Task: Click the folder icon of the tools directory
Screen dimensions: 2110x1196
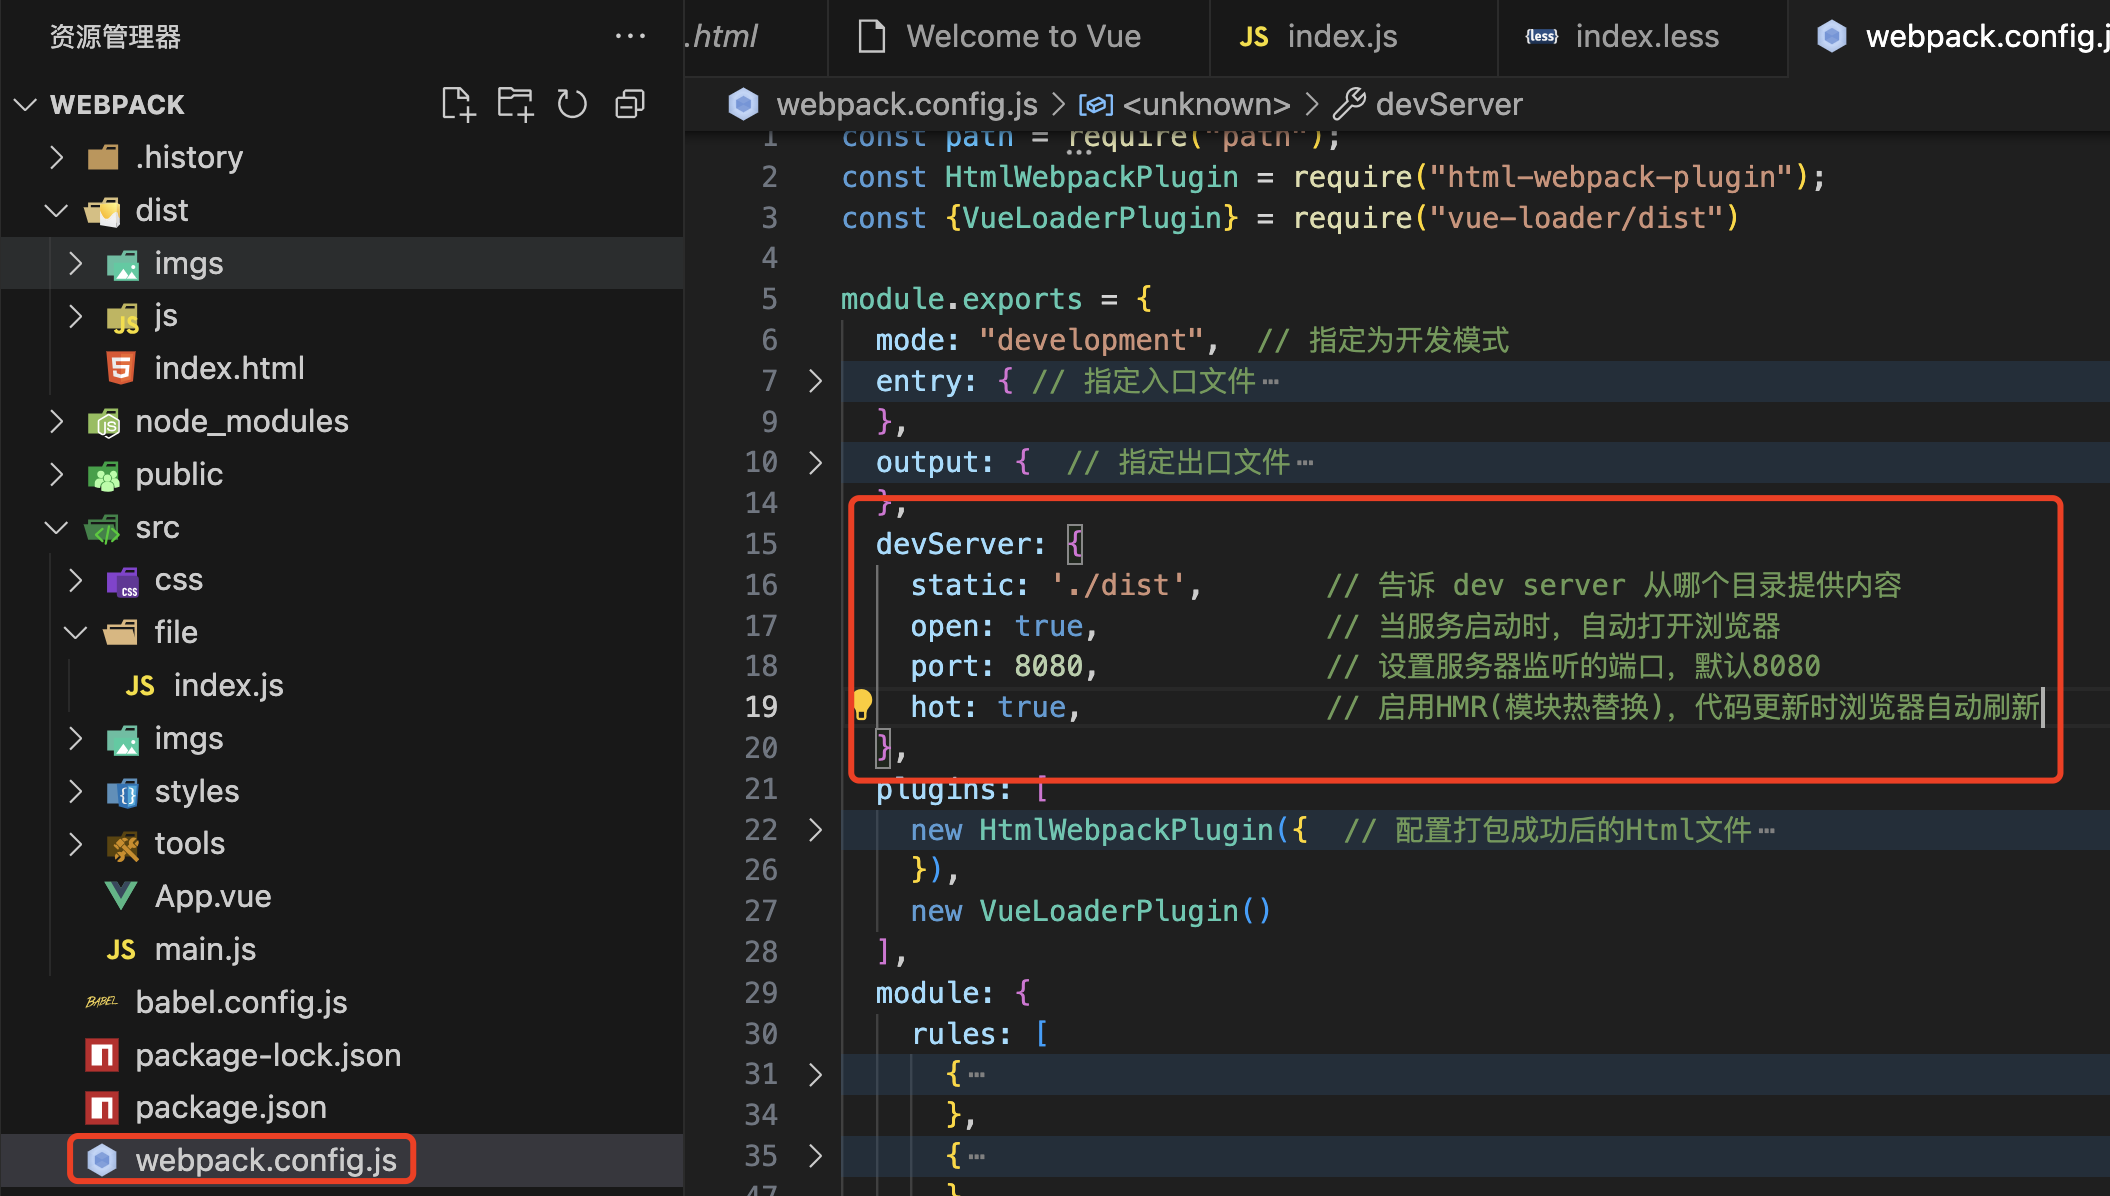Action: (123, 845)
